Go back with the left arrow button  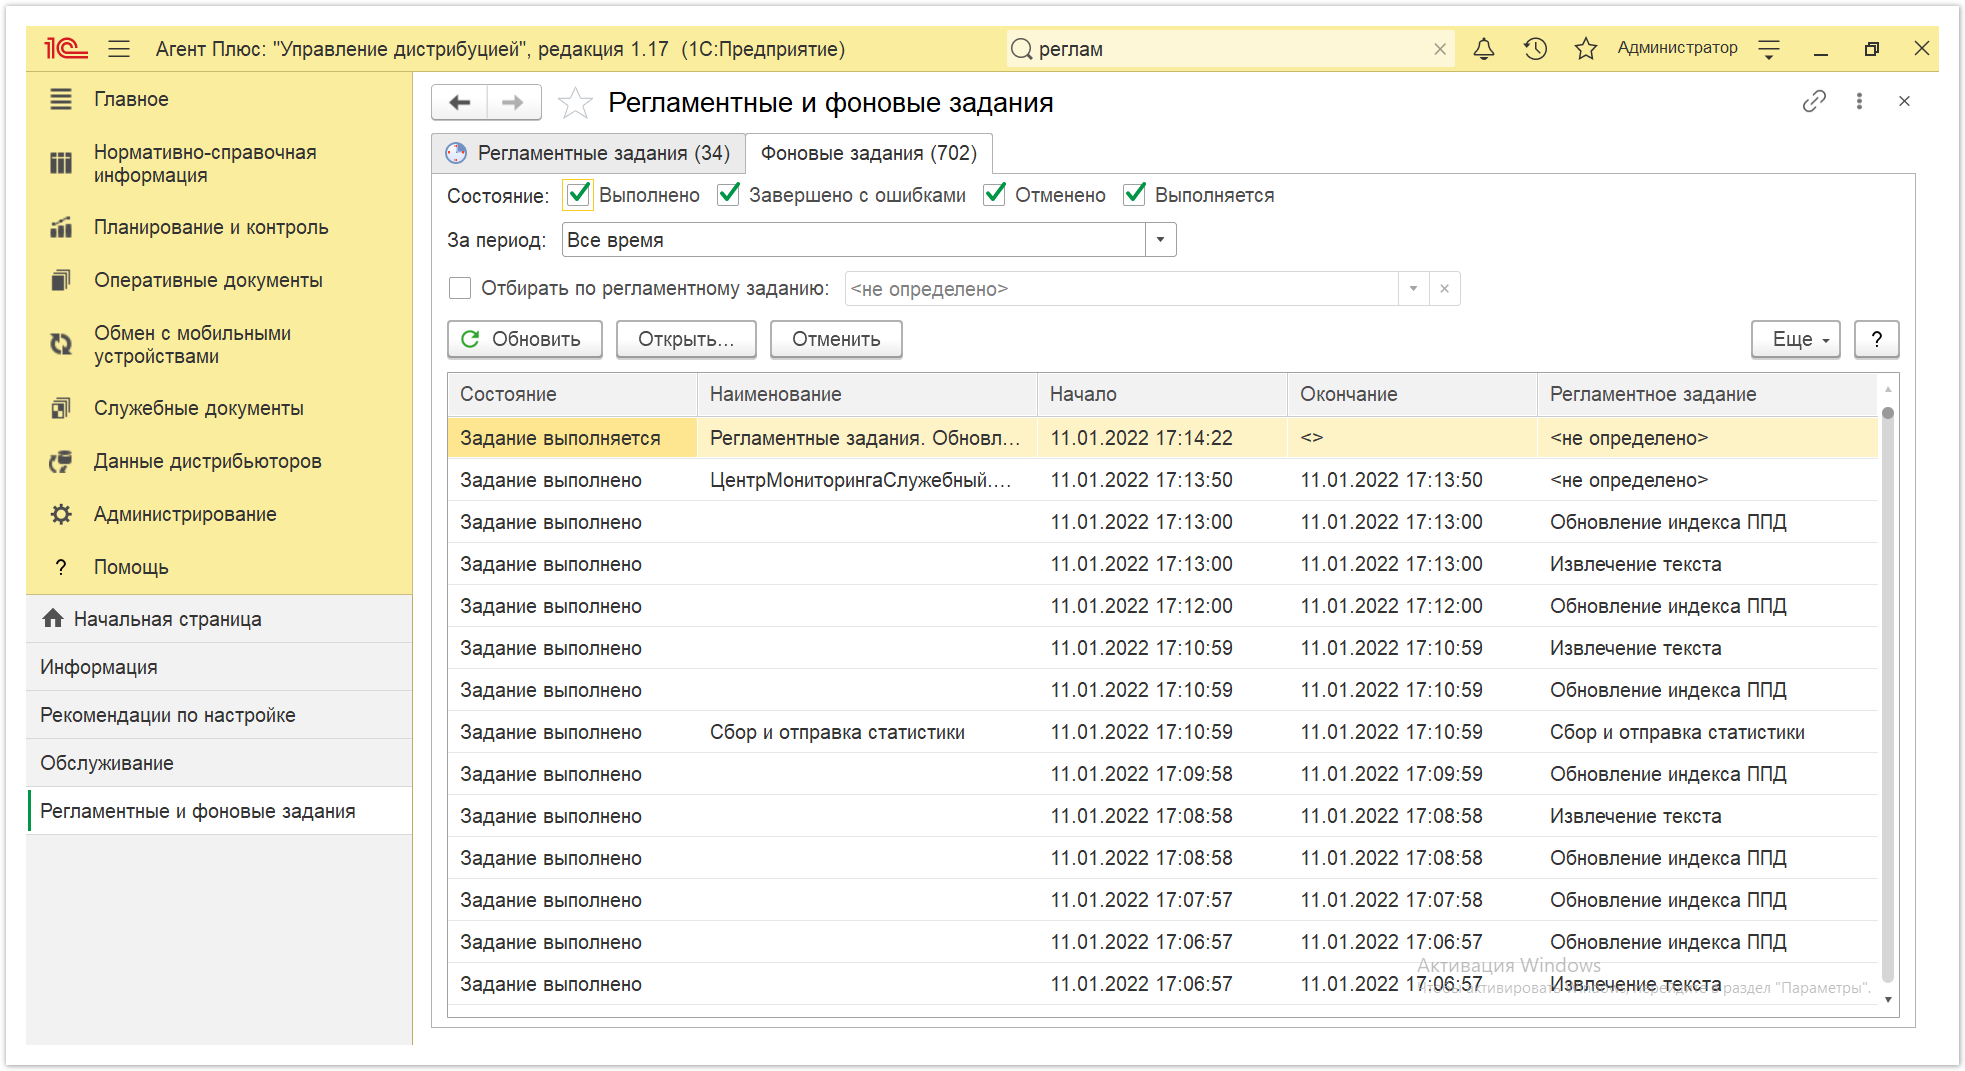click(x=460, y=102)
